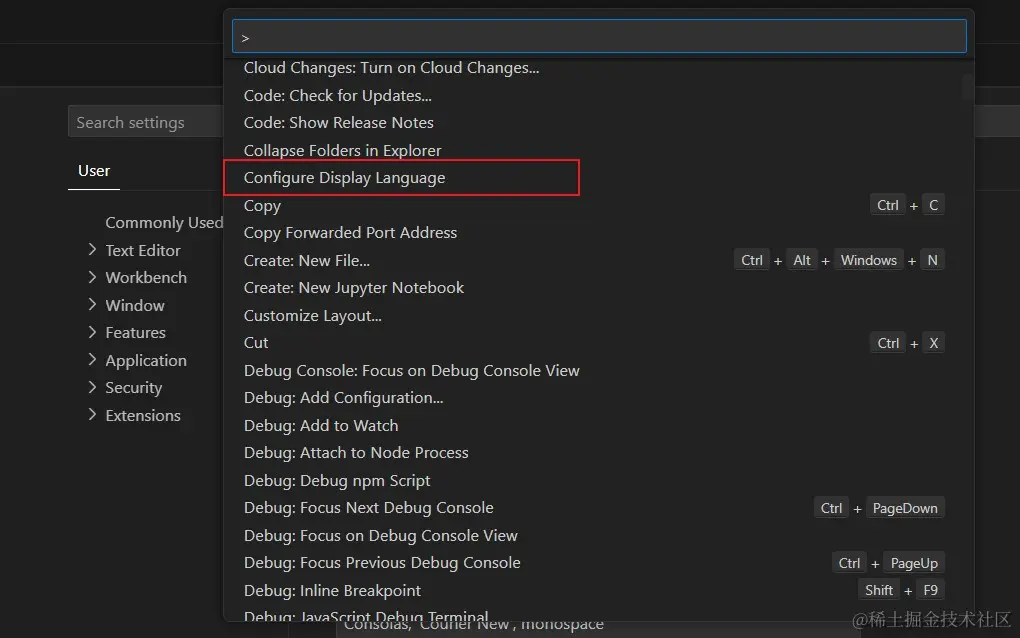Click F9 key in Inline Breakpoint row
This screenshot has width=1020, height=638.
coord(930,590)
